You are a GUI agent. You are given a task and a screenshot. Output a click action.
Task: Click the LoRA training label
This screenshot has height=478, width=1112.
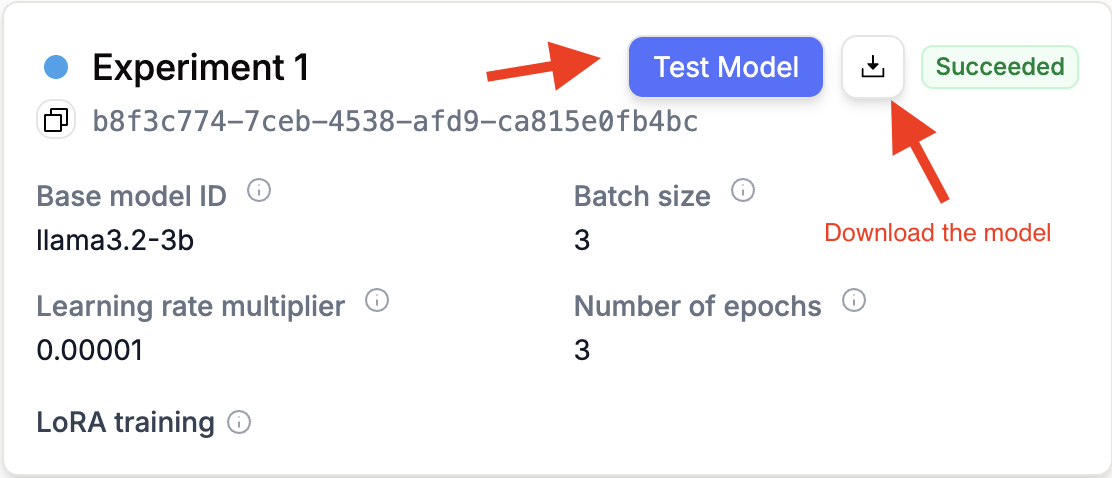[126, 423]
